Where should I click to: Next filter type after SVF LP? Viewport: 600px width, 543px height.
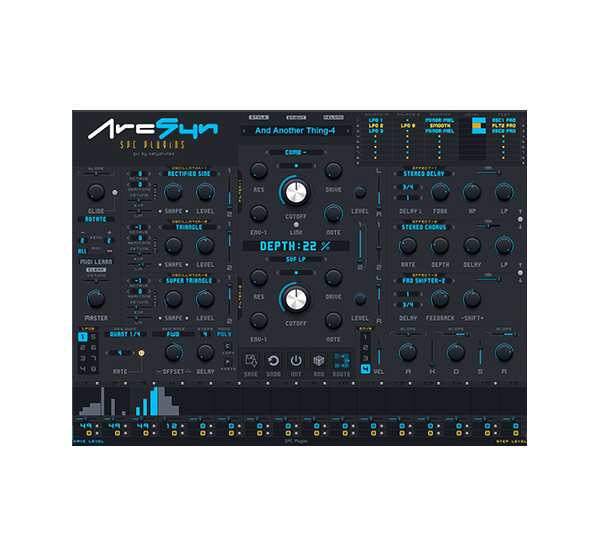tap(326, 259)
